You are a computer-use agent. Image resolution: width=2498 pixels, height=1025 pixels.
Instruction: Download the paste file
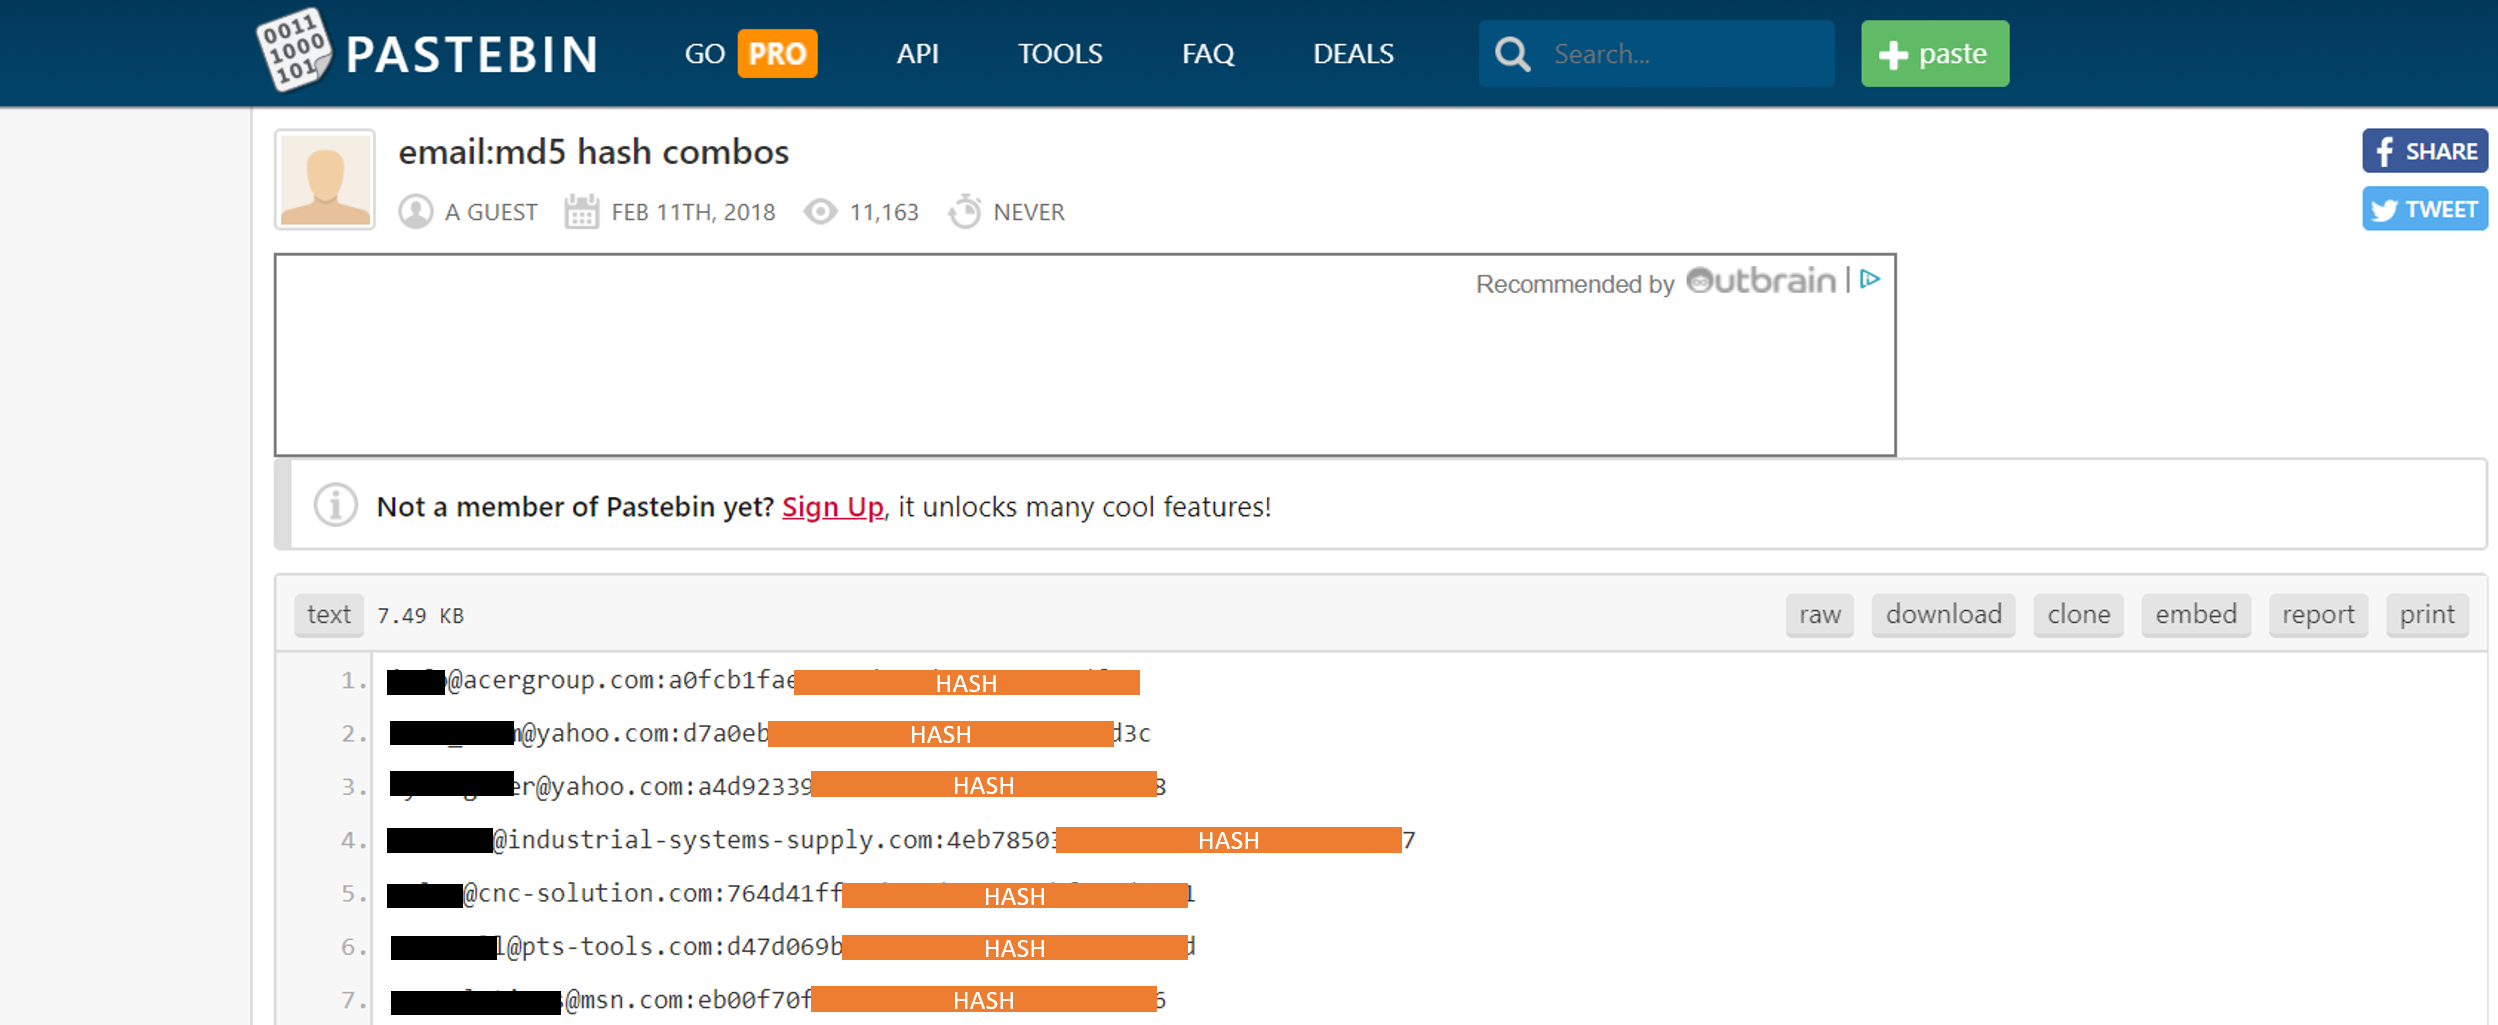pyautogui.click(x=1943, y=615)
